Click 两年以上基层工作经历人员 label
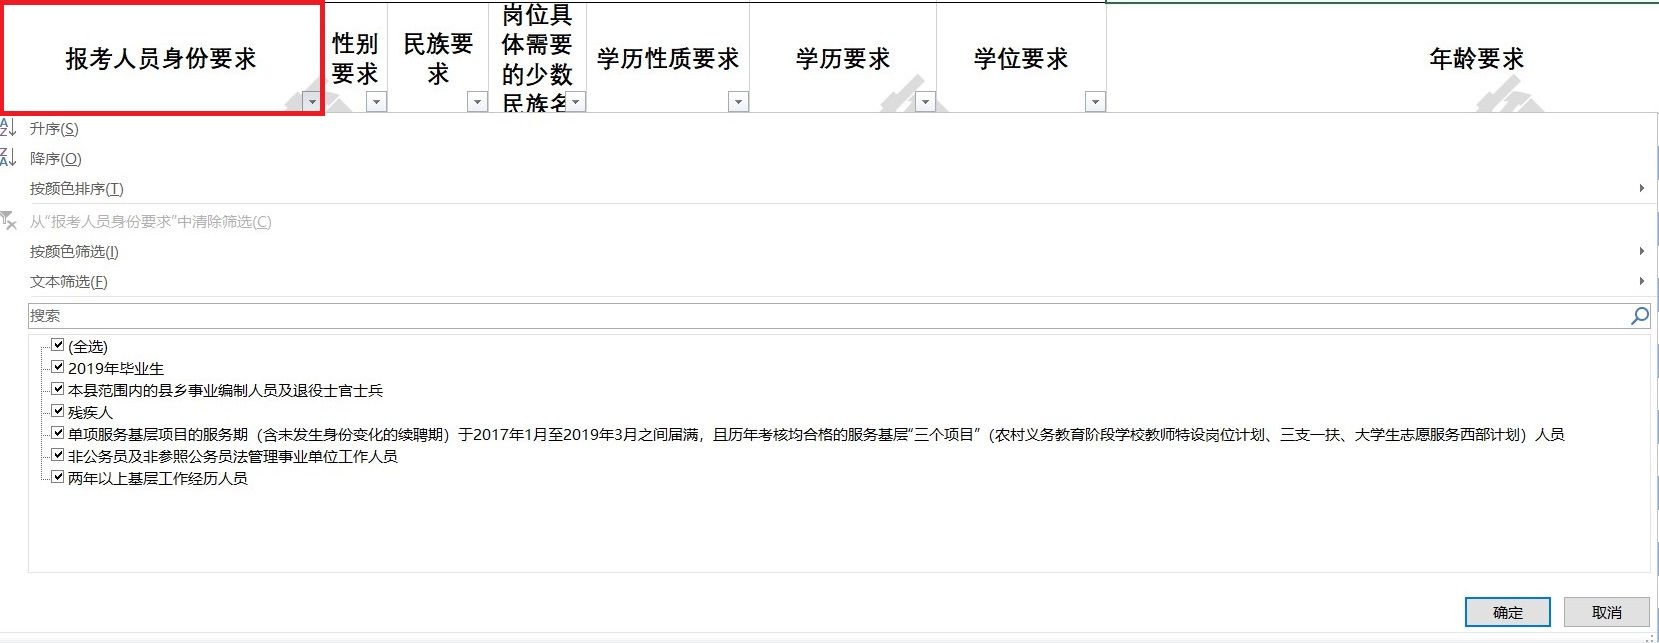This screenshot has width=1659, height=643. [158, 478]
